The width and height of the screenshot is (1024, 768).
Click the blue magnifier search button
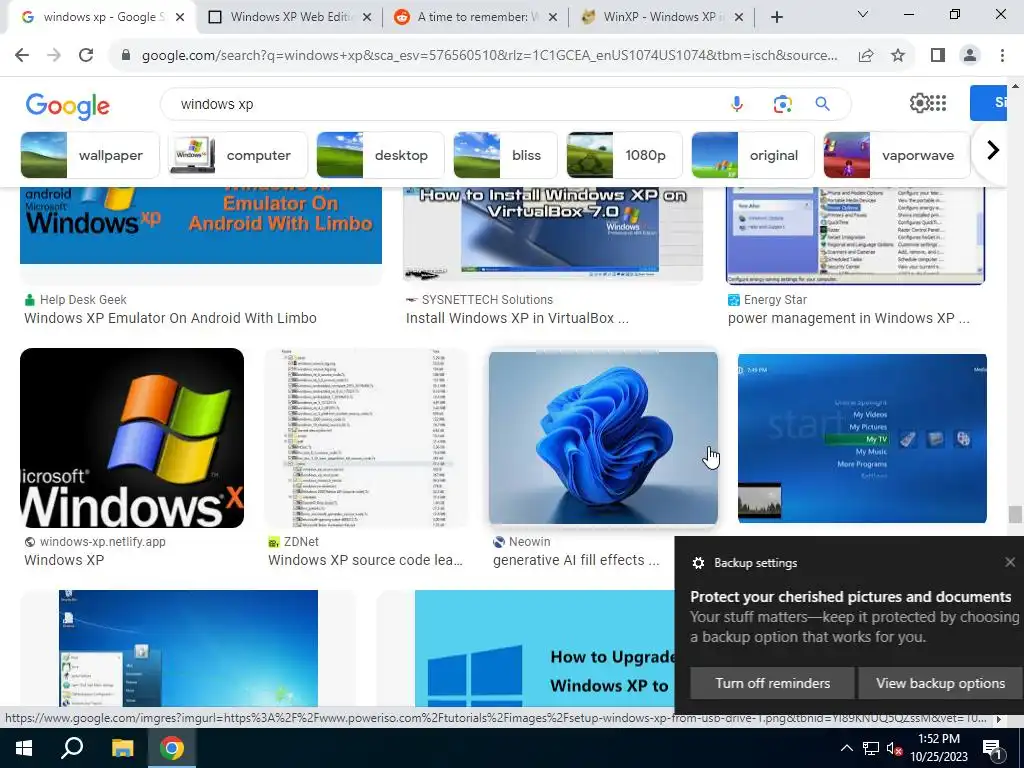coord(823,104)
